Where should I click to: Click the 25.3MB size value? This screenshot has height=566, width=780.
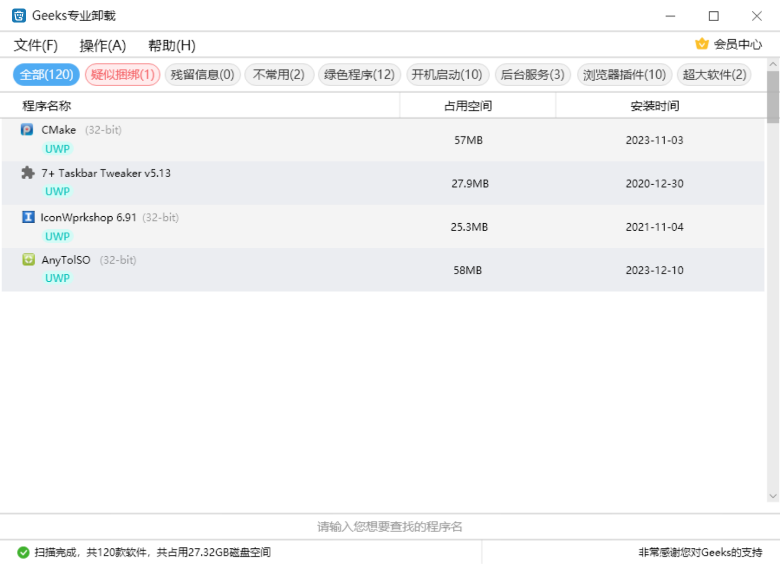click(x=469, y=227)
